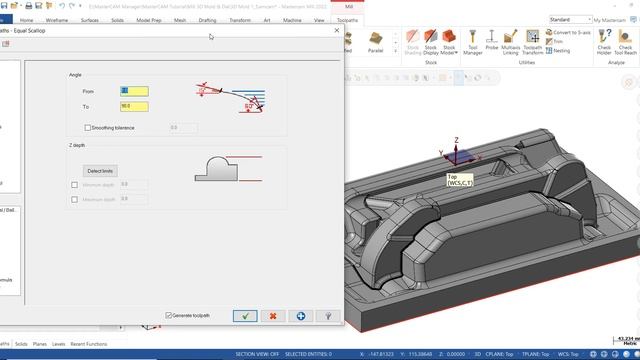Image resolution: width=640 pixels, height=360 pixels.
Task: Click the Multiaxis Linking icon
Action: [x=510, y=42]
